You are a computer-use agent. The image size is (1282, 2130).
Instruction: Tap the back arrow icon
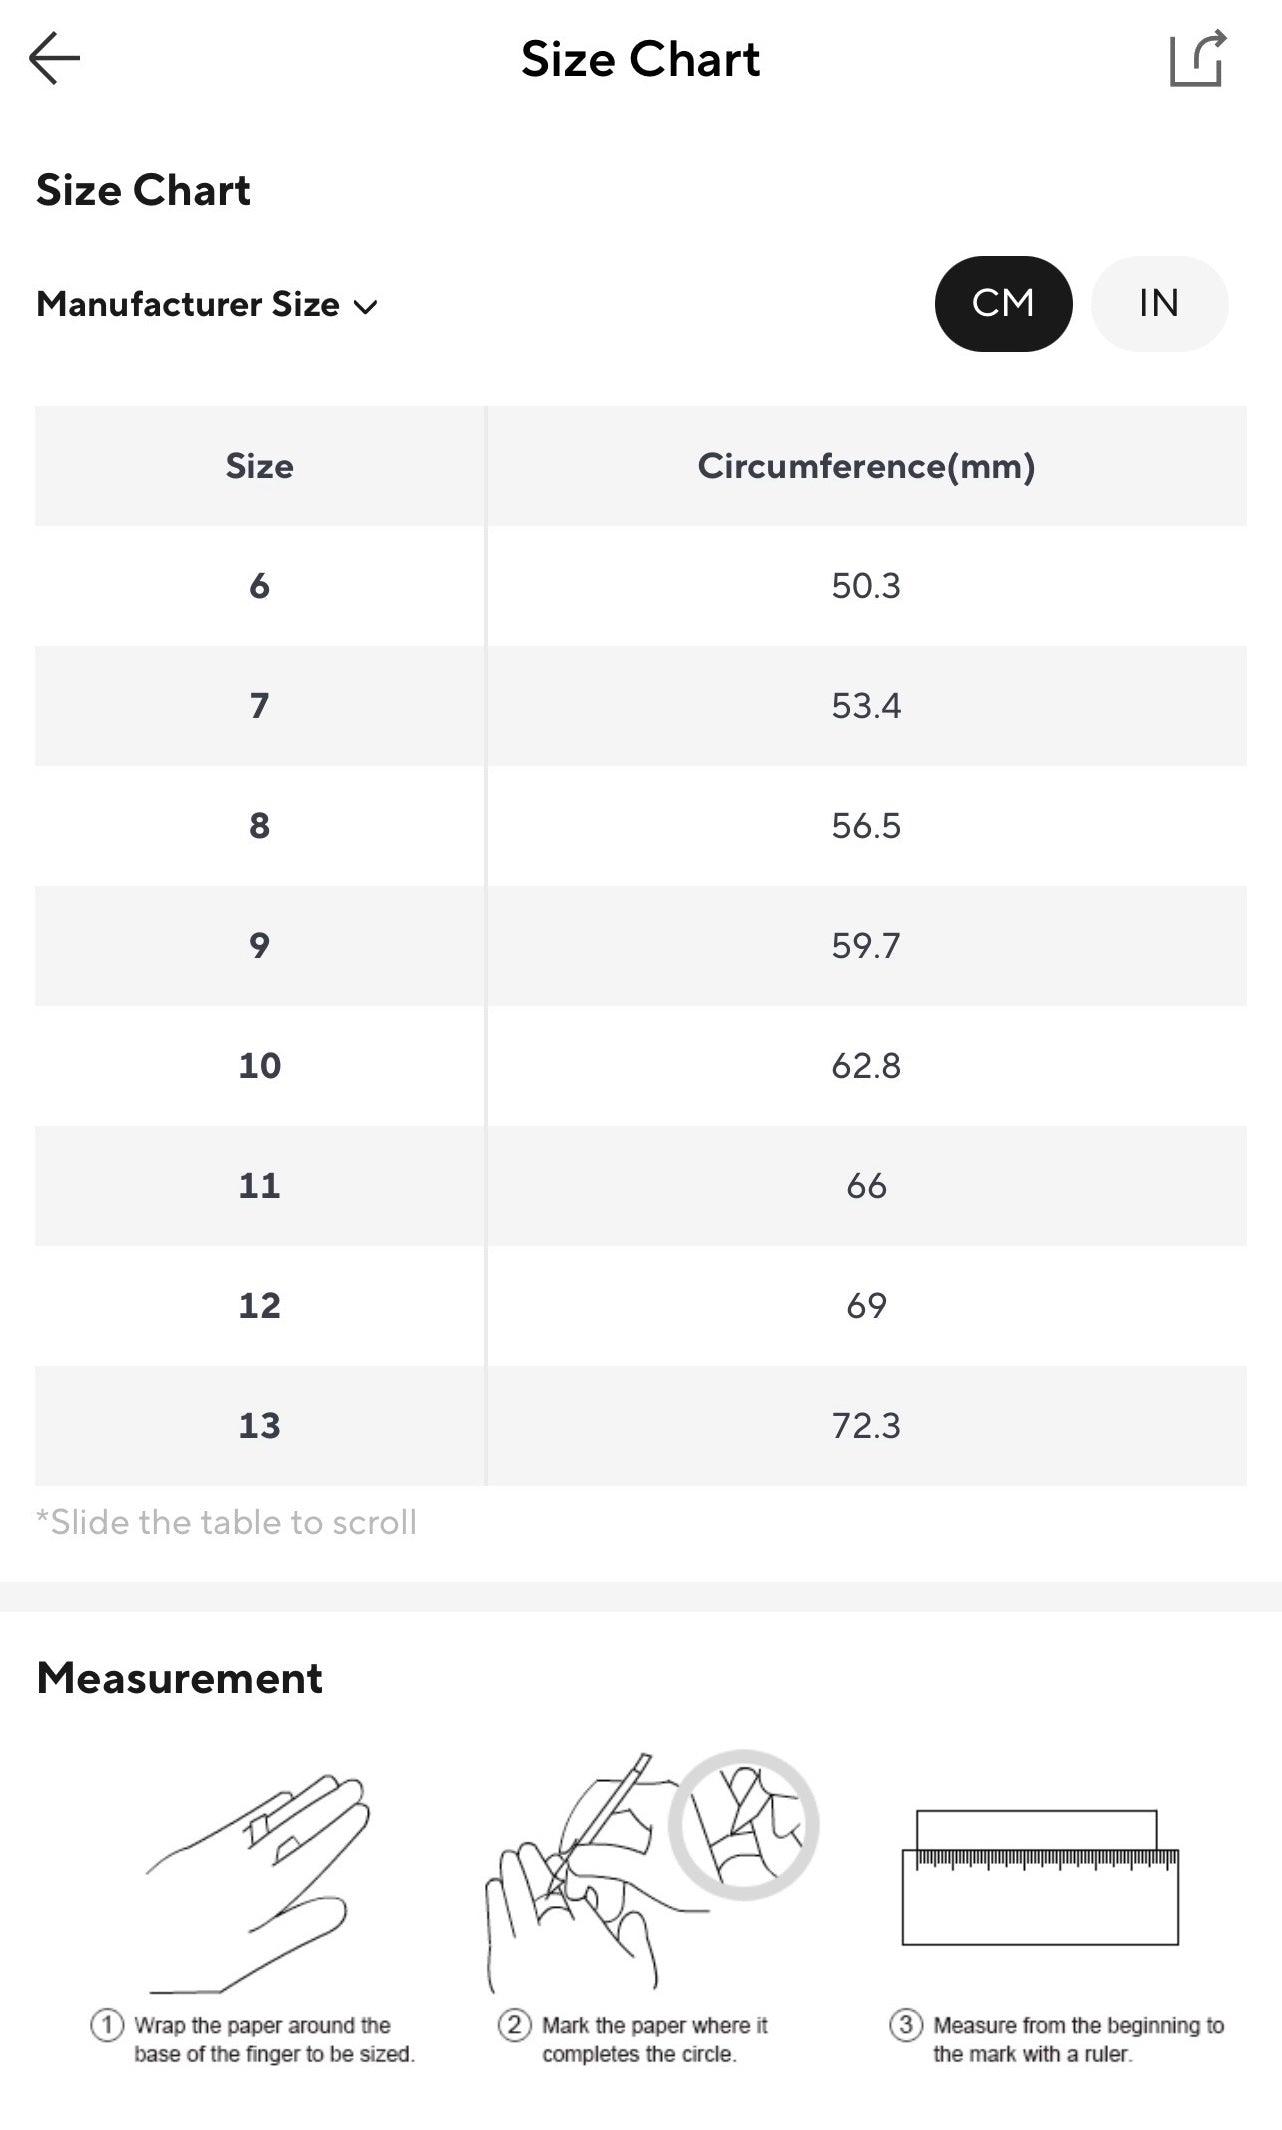tap(55, 59)
